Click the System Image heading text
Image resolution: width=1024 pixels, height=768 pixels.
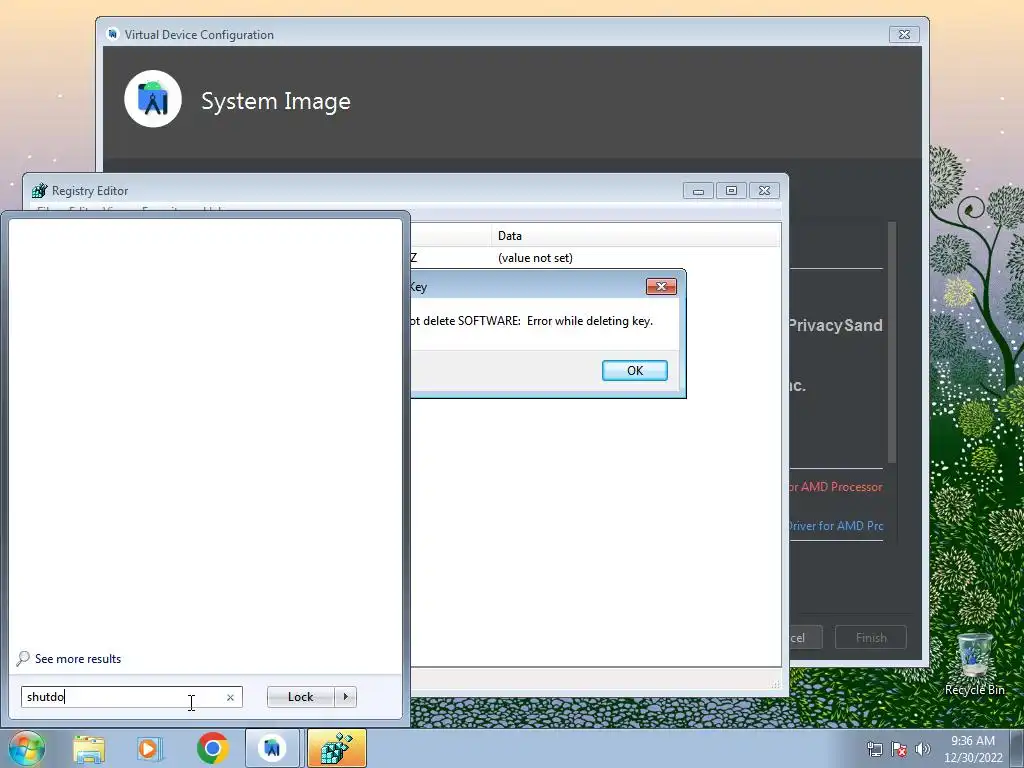click(x=276, y=101)
